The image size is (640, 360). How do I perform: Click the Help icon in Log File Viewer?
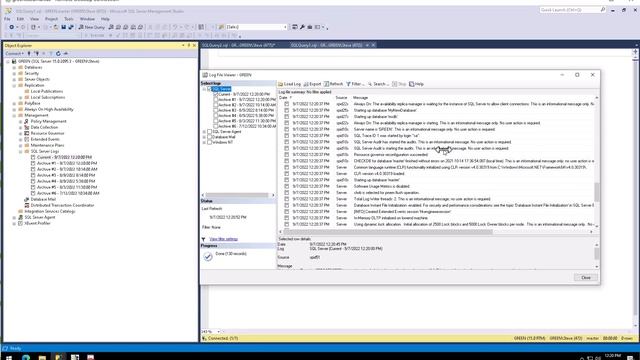coord(411,84)
